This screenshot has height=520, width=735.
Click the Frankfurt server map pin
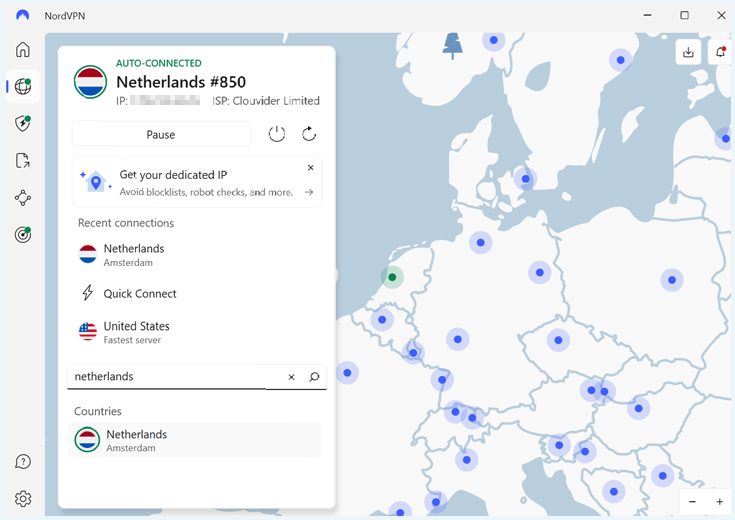(458, 339)
